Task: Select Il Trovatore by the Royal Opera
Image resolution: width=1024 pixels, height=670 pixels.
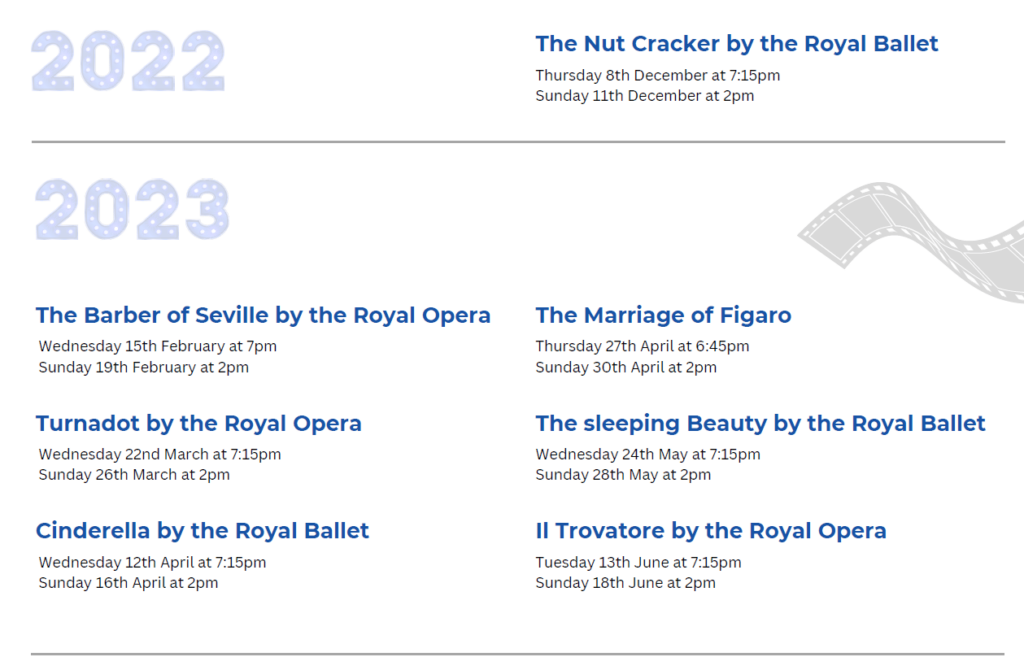Action: [711, 531]
